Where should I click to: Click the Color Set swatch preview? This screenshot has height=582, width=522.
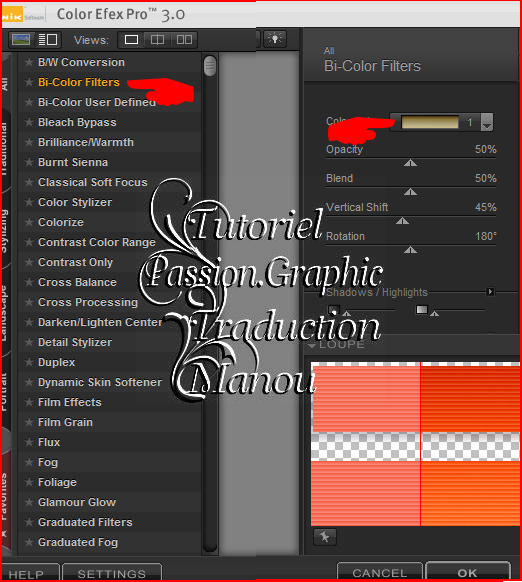[430, 122]
